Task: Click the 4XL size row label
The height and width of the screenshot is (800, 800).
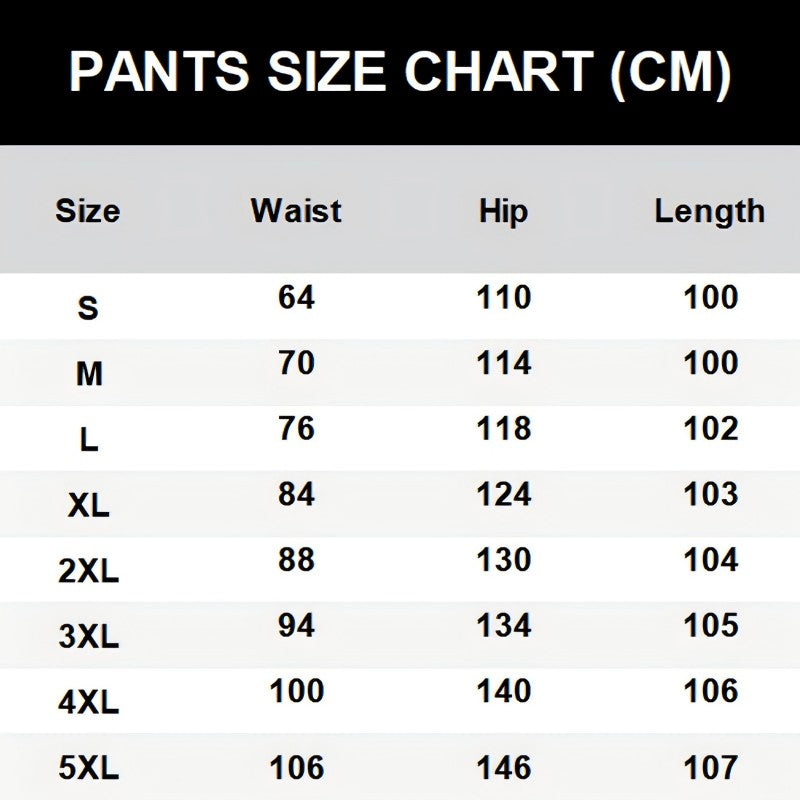Action: tap(88, 702)
